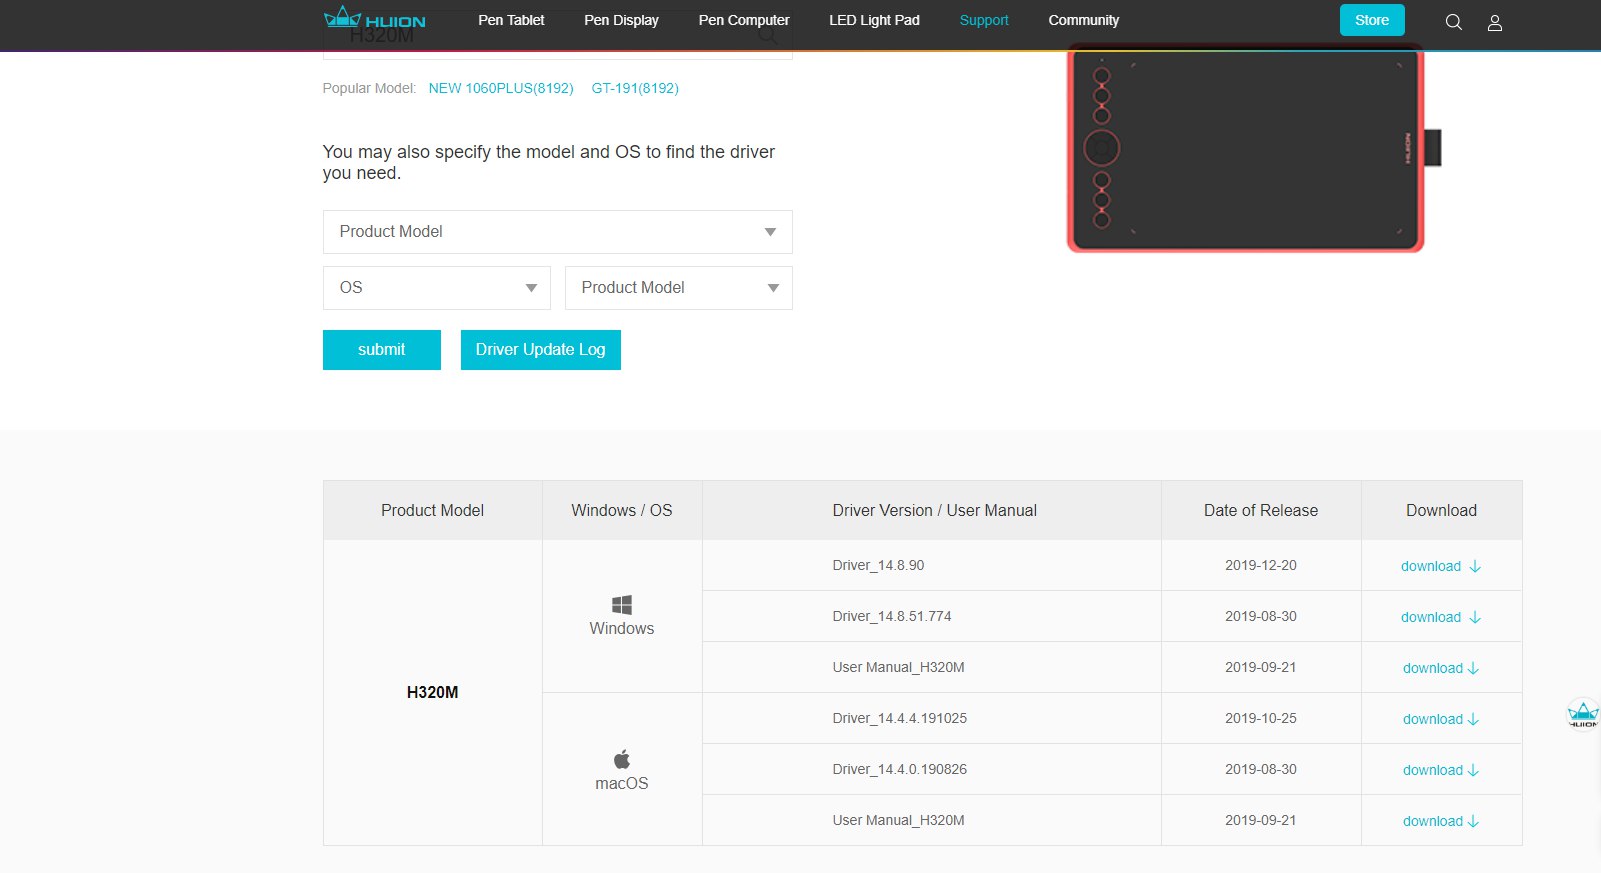Viewport: 1601px width, 873px height.
Task: Click the Driver_14.8.90 version text
Action: click(878, 565)
